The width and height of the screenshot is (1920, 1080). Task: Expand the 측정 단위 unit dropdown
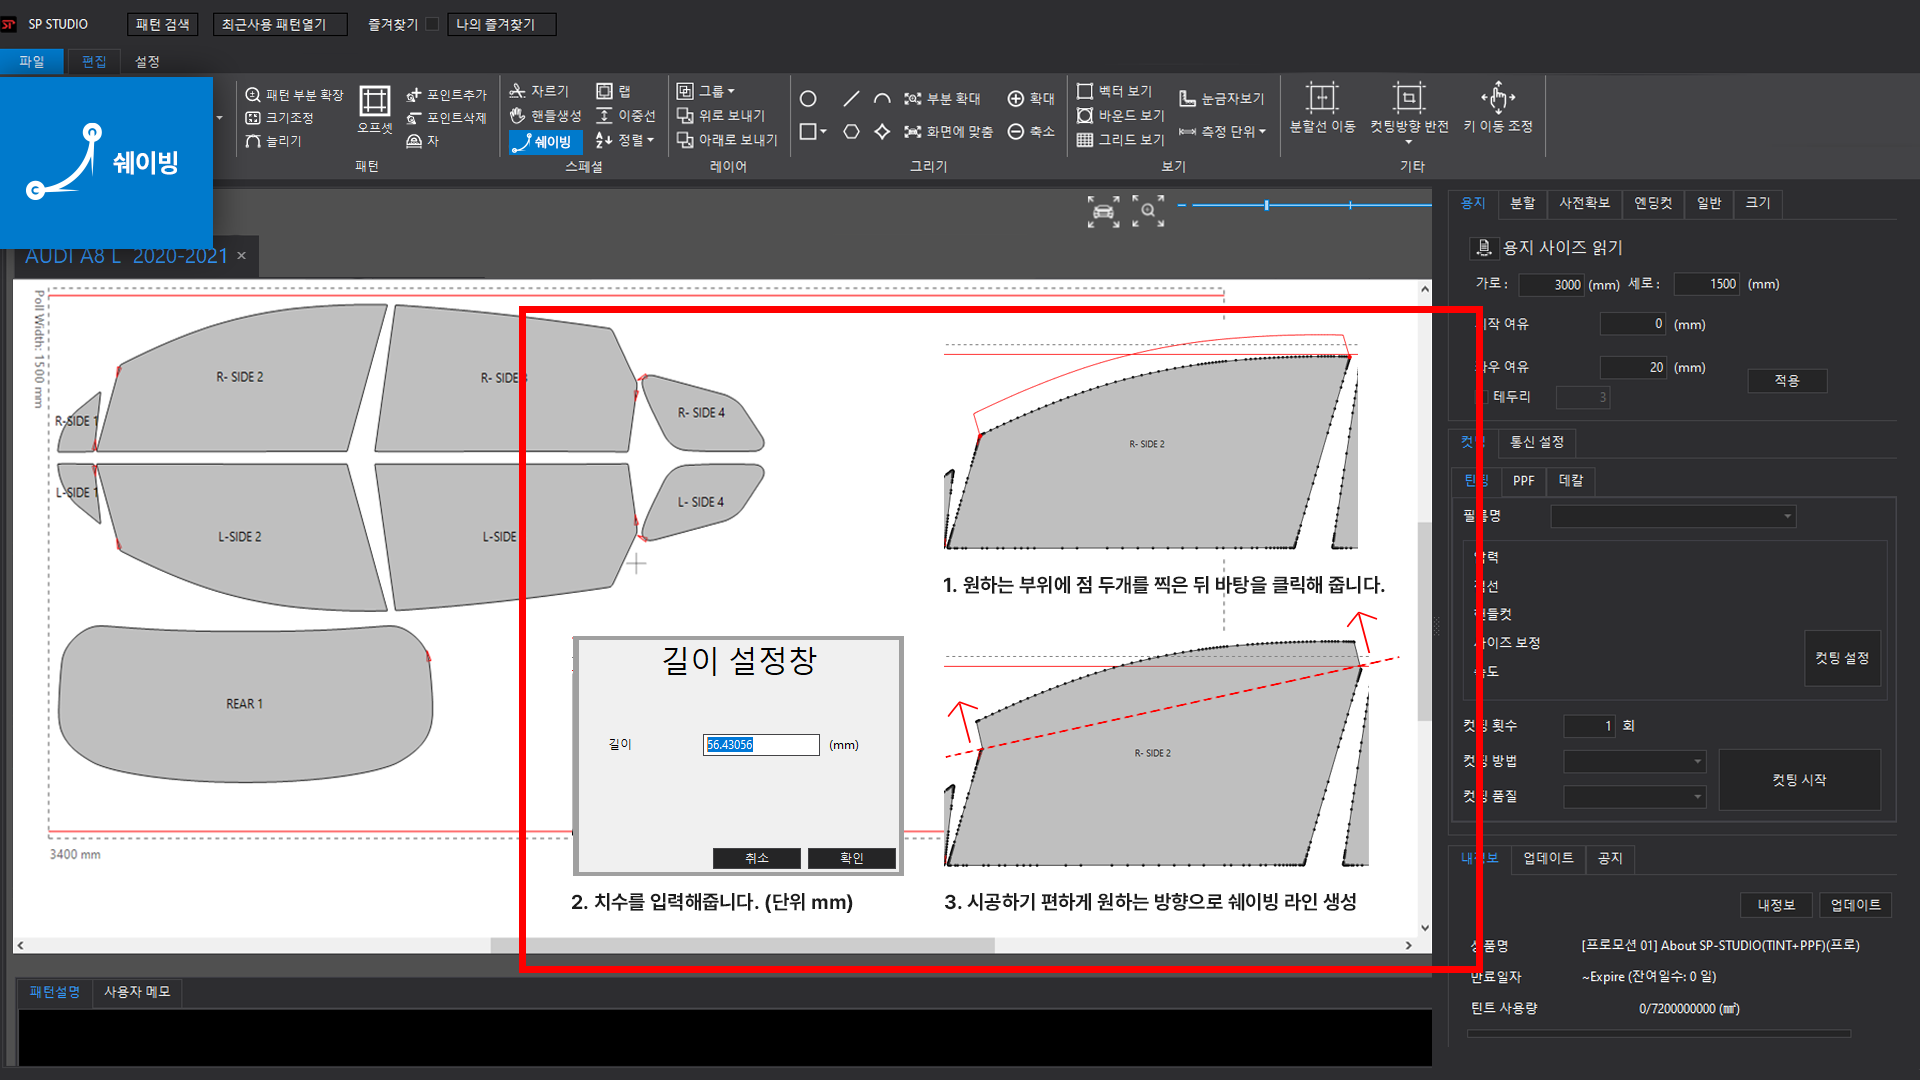1262,132
